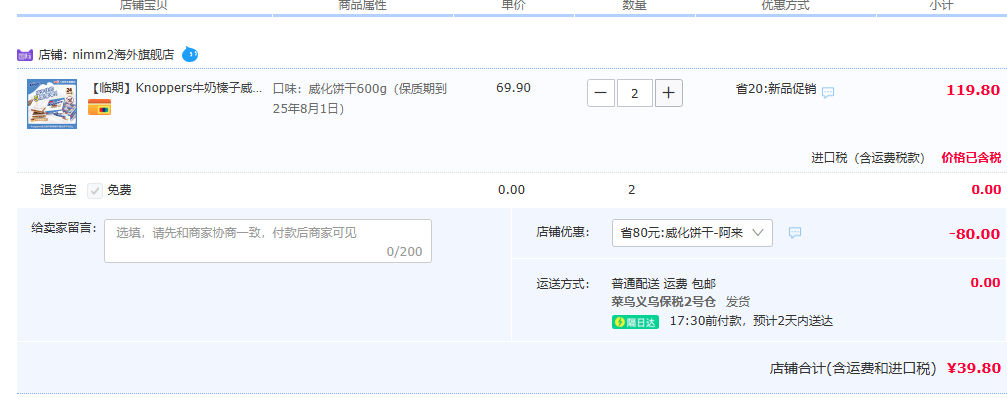Decrease quantity with the minus button
Screen dimensions: 1007x398
click(601, 93)
